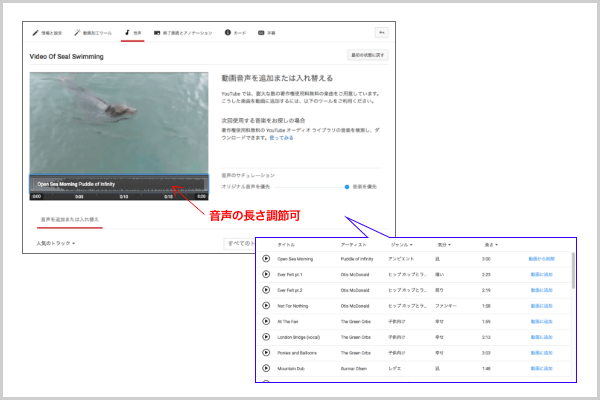Select the Ever Felt pt.2 title
600x400 pixels.
tap(290, 290)
